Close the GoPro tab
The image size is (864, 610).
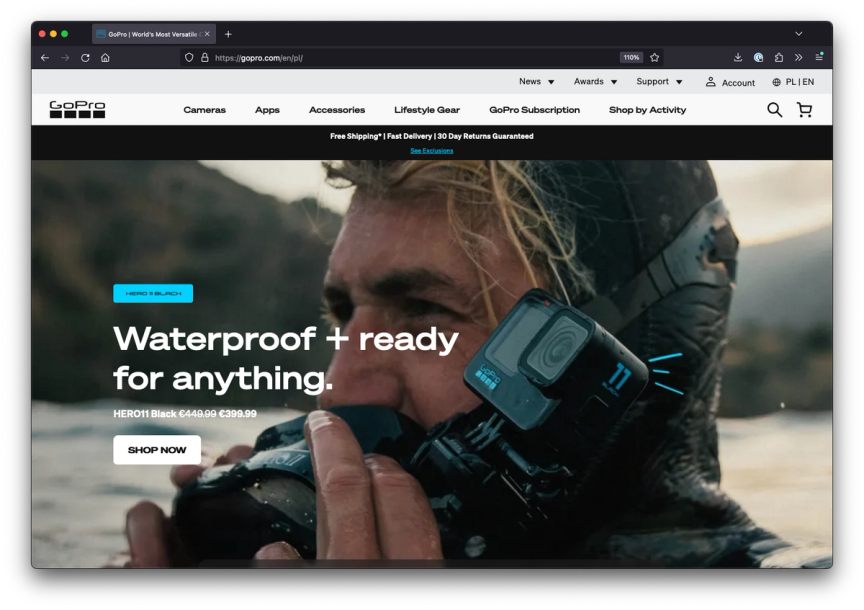click(x=207, y=34)
